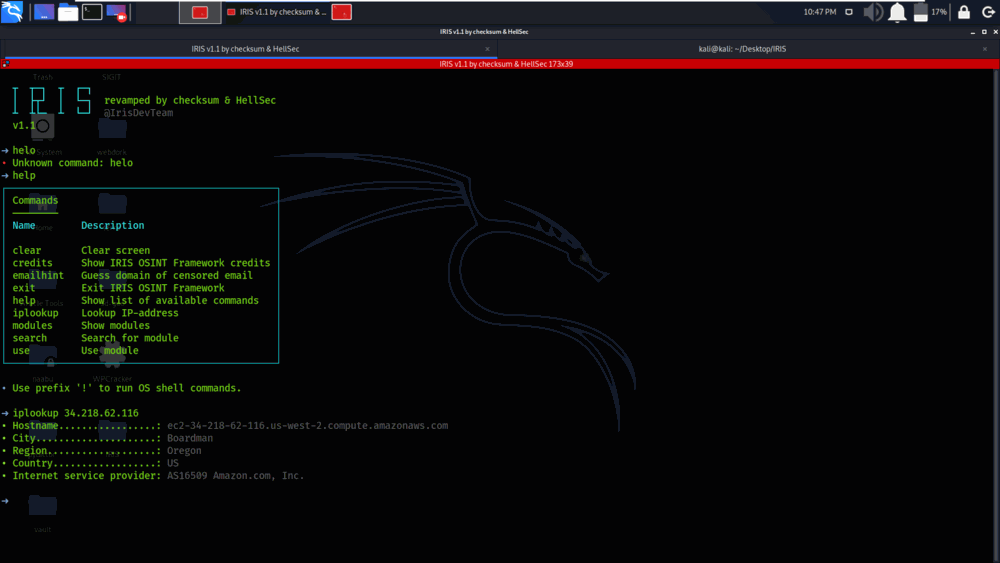Open the clock showing 10:47 PM

click(820, 12)
